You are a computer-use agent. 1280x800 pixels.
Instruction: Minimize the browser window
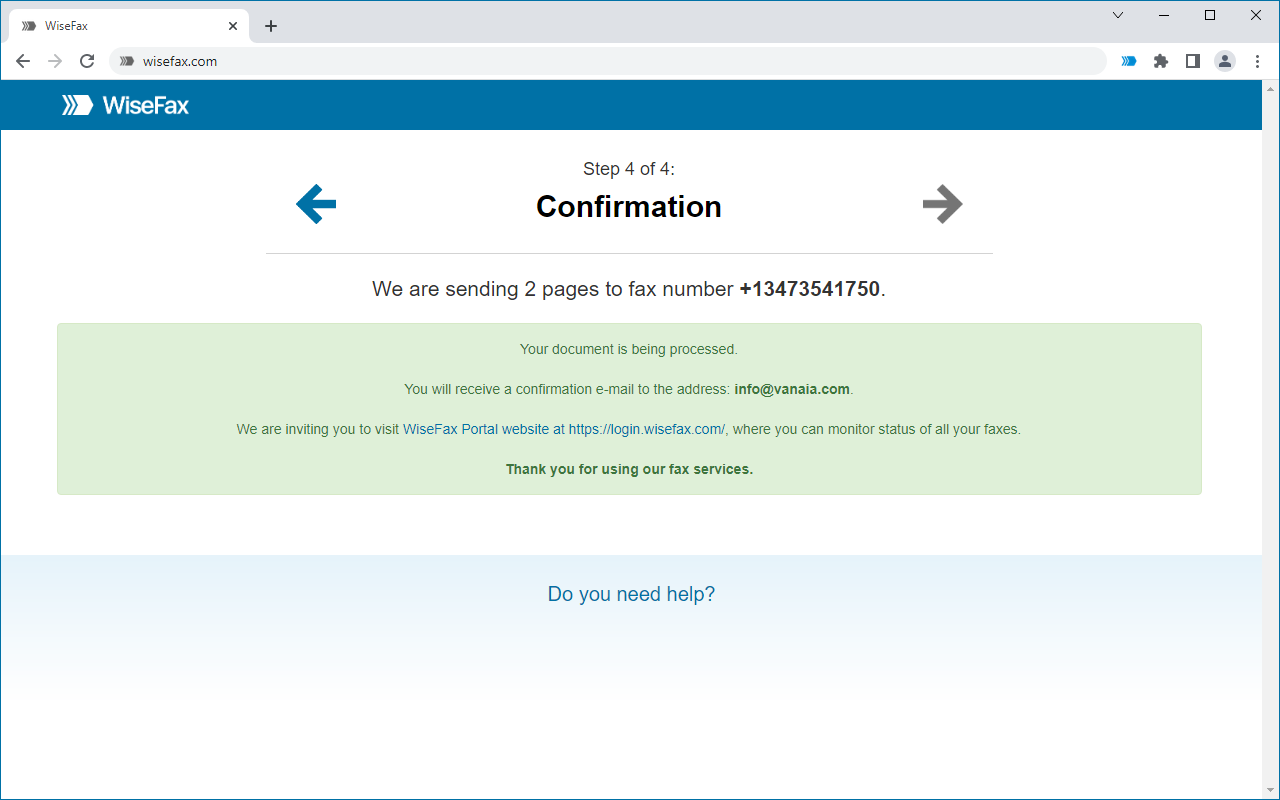[x=1165, y=15]
